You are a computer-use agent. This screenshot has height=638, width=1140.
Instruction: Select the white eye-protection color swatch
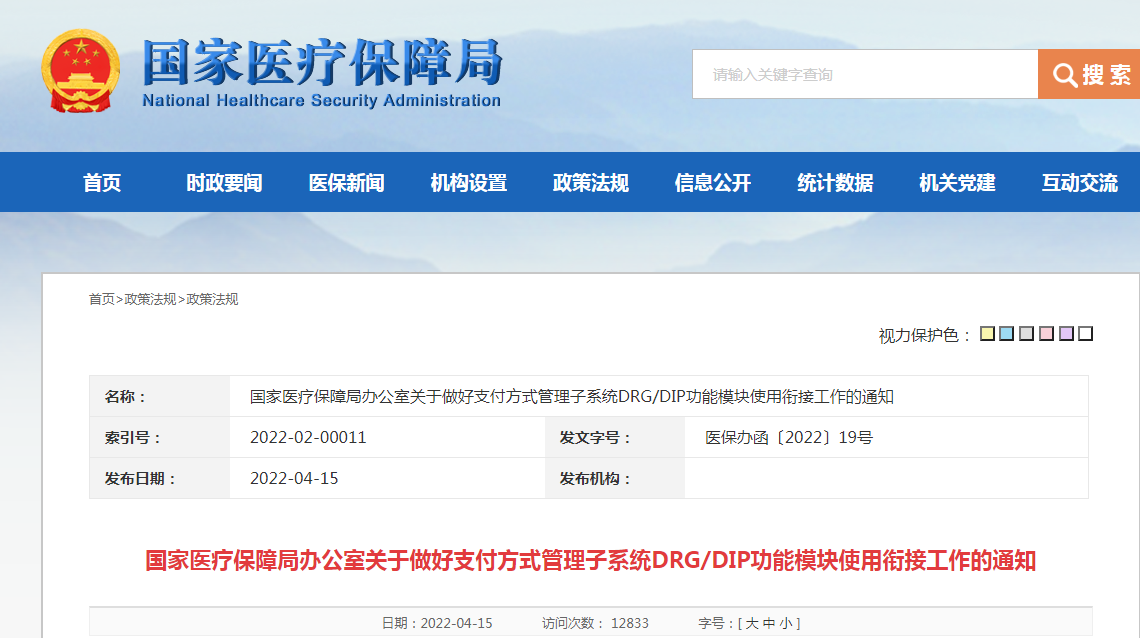tap(1085, 334)
